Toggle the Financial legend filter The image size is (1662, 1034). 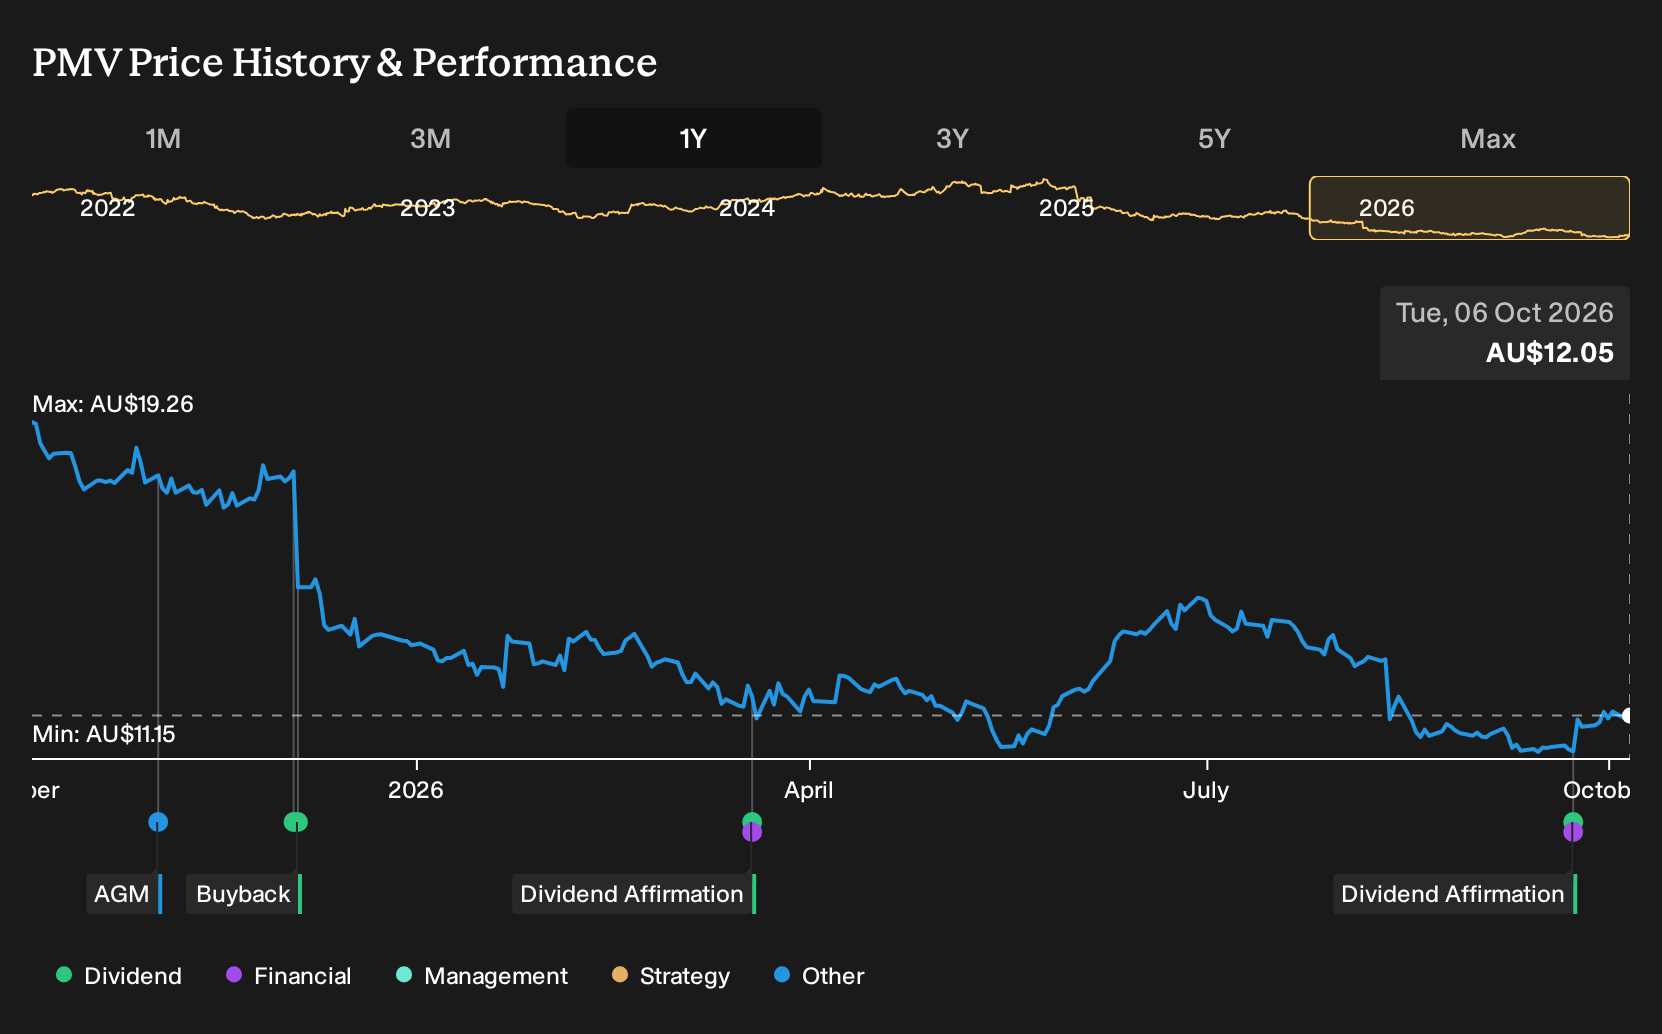pos(288,976)
